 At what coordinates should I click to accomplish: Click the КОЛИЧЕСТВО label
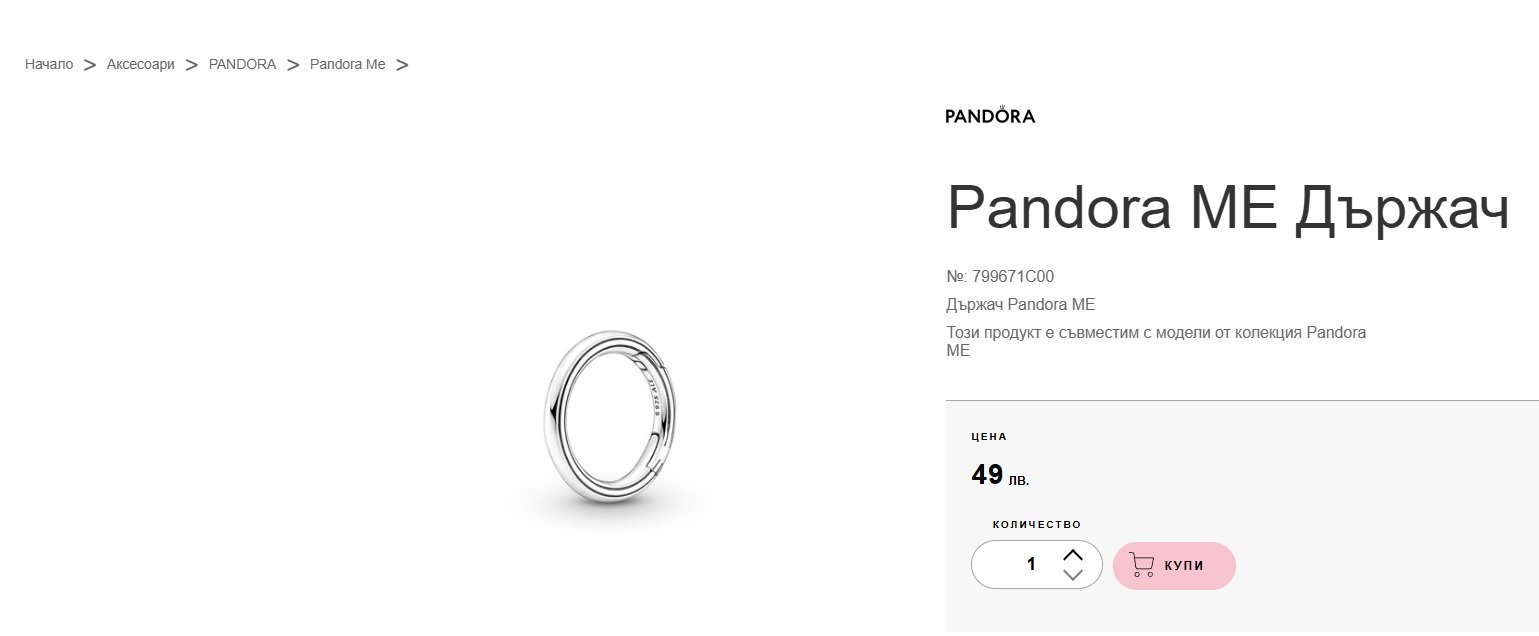(x=1037, y=525)
